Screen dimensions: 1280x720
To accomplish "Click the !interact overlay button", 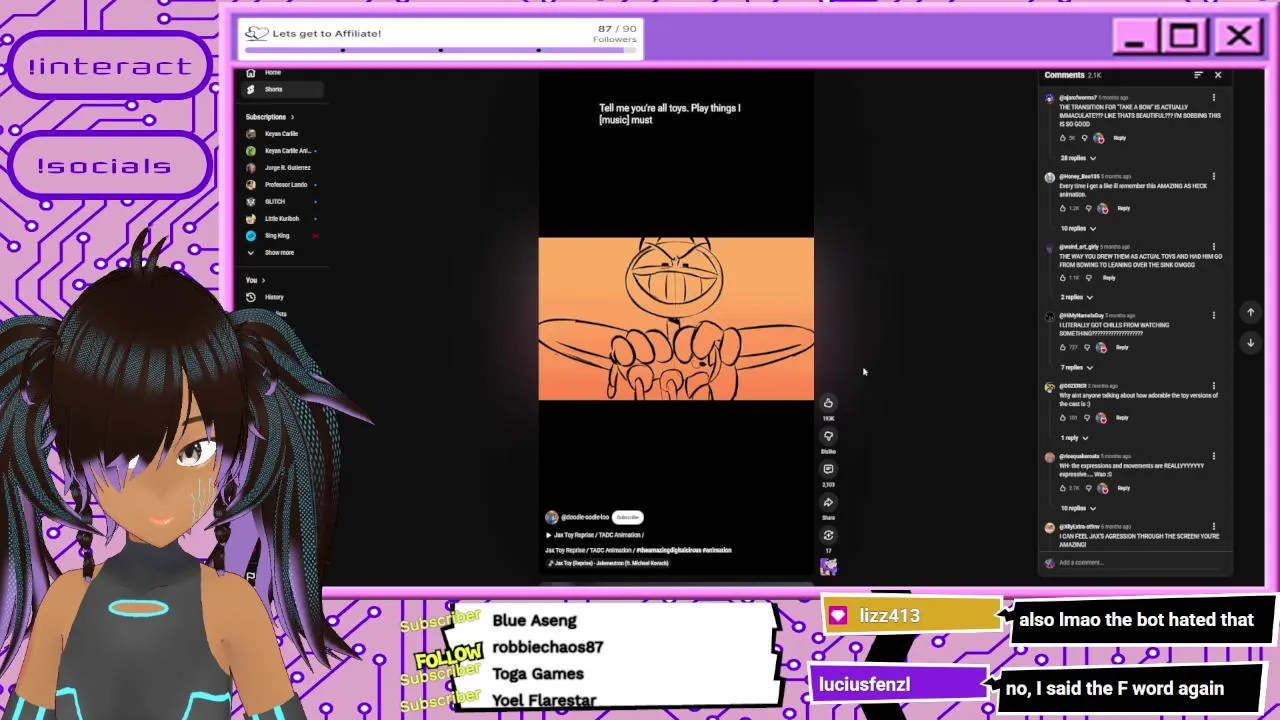I will (110, 67).
